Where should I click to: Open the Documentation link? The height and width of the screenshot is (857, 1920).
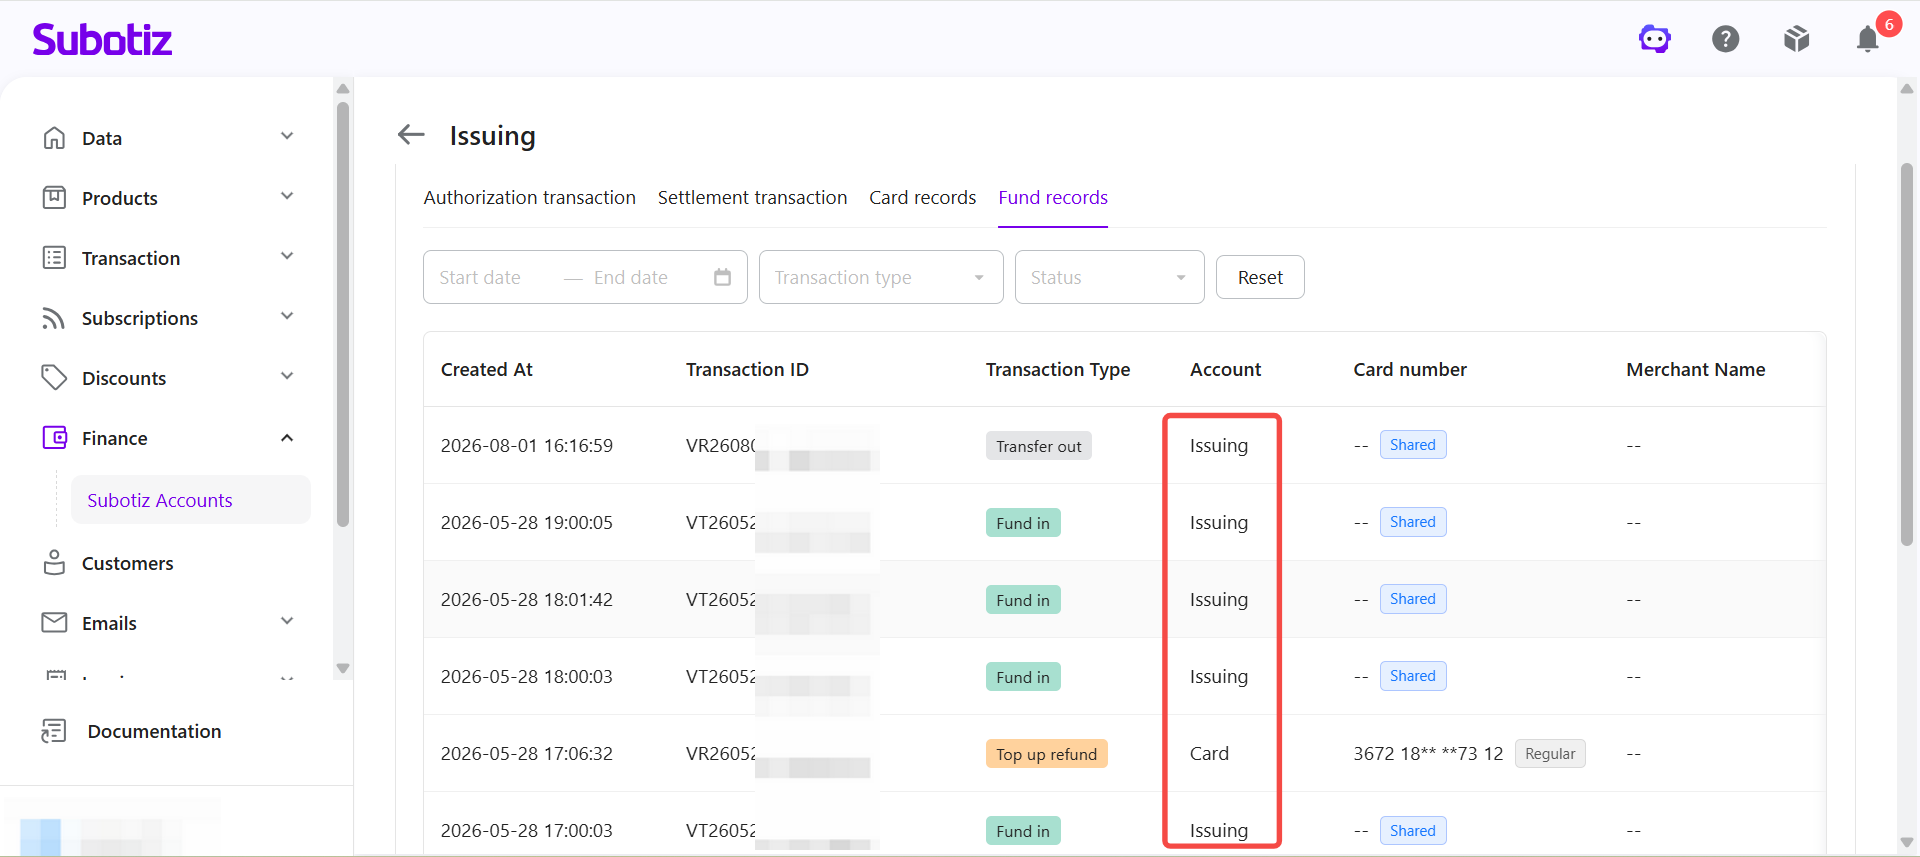click(154, 732)
